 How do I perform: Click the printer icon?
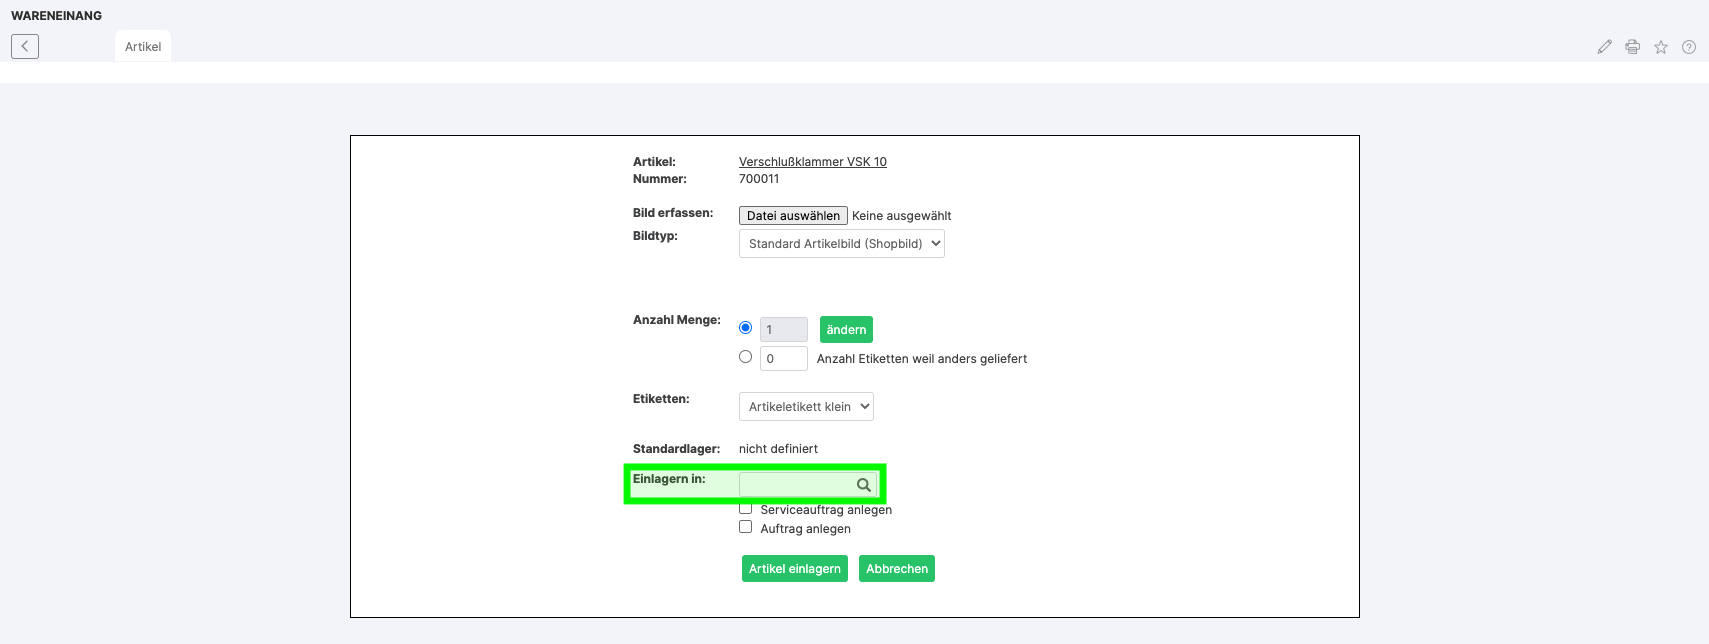point(1632,47)
